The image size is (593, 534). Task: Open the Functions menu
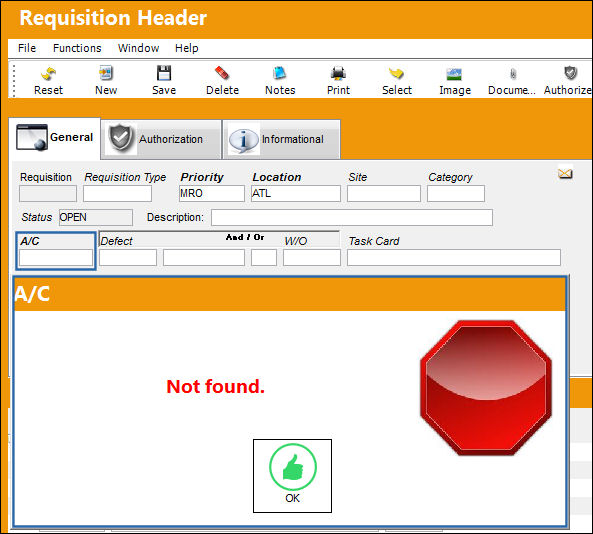point(77,48)
